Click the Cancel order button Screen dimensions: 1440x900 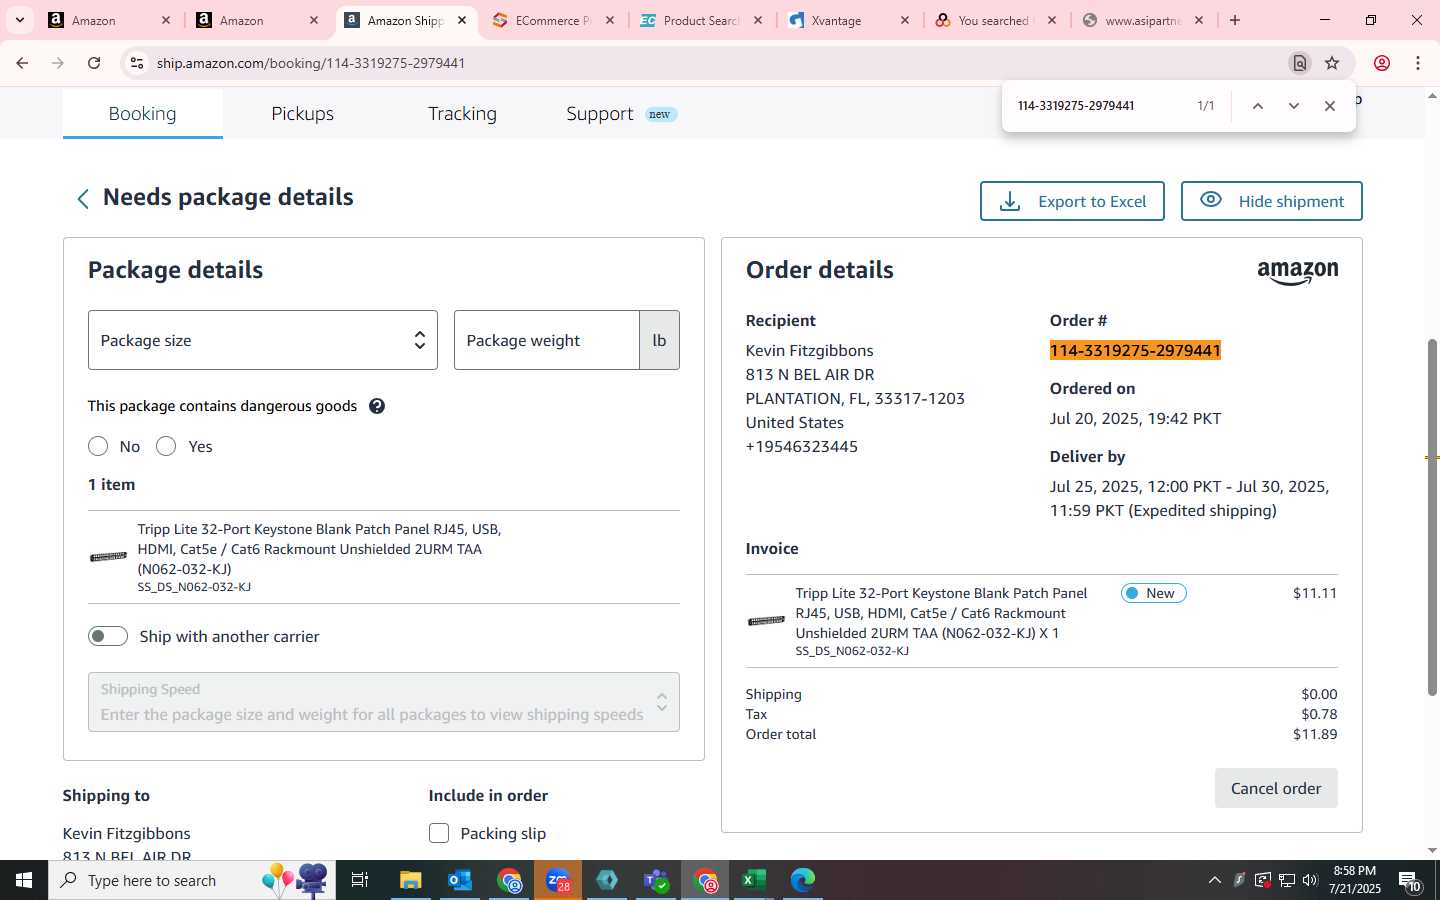coord(1276,788)
